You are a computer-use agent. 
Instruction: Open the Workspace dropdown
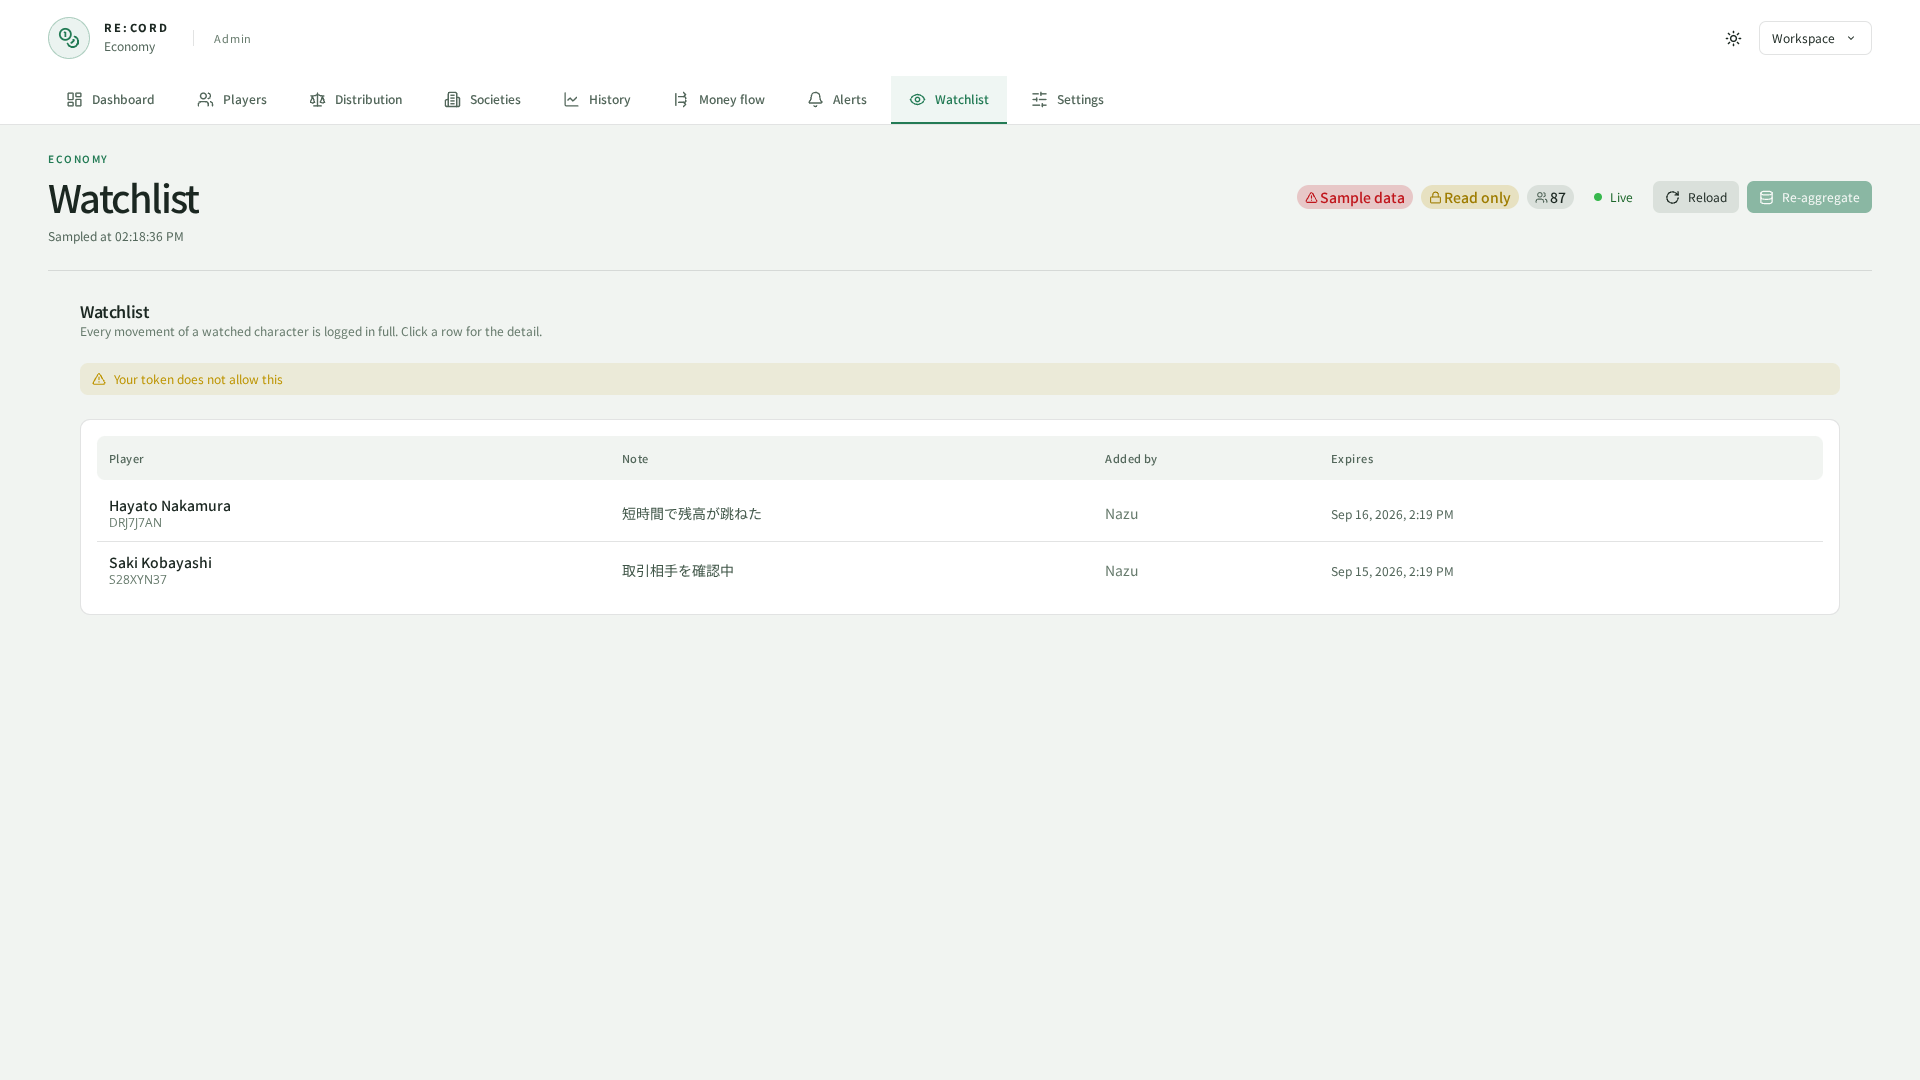[1815, 38]
